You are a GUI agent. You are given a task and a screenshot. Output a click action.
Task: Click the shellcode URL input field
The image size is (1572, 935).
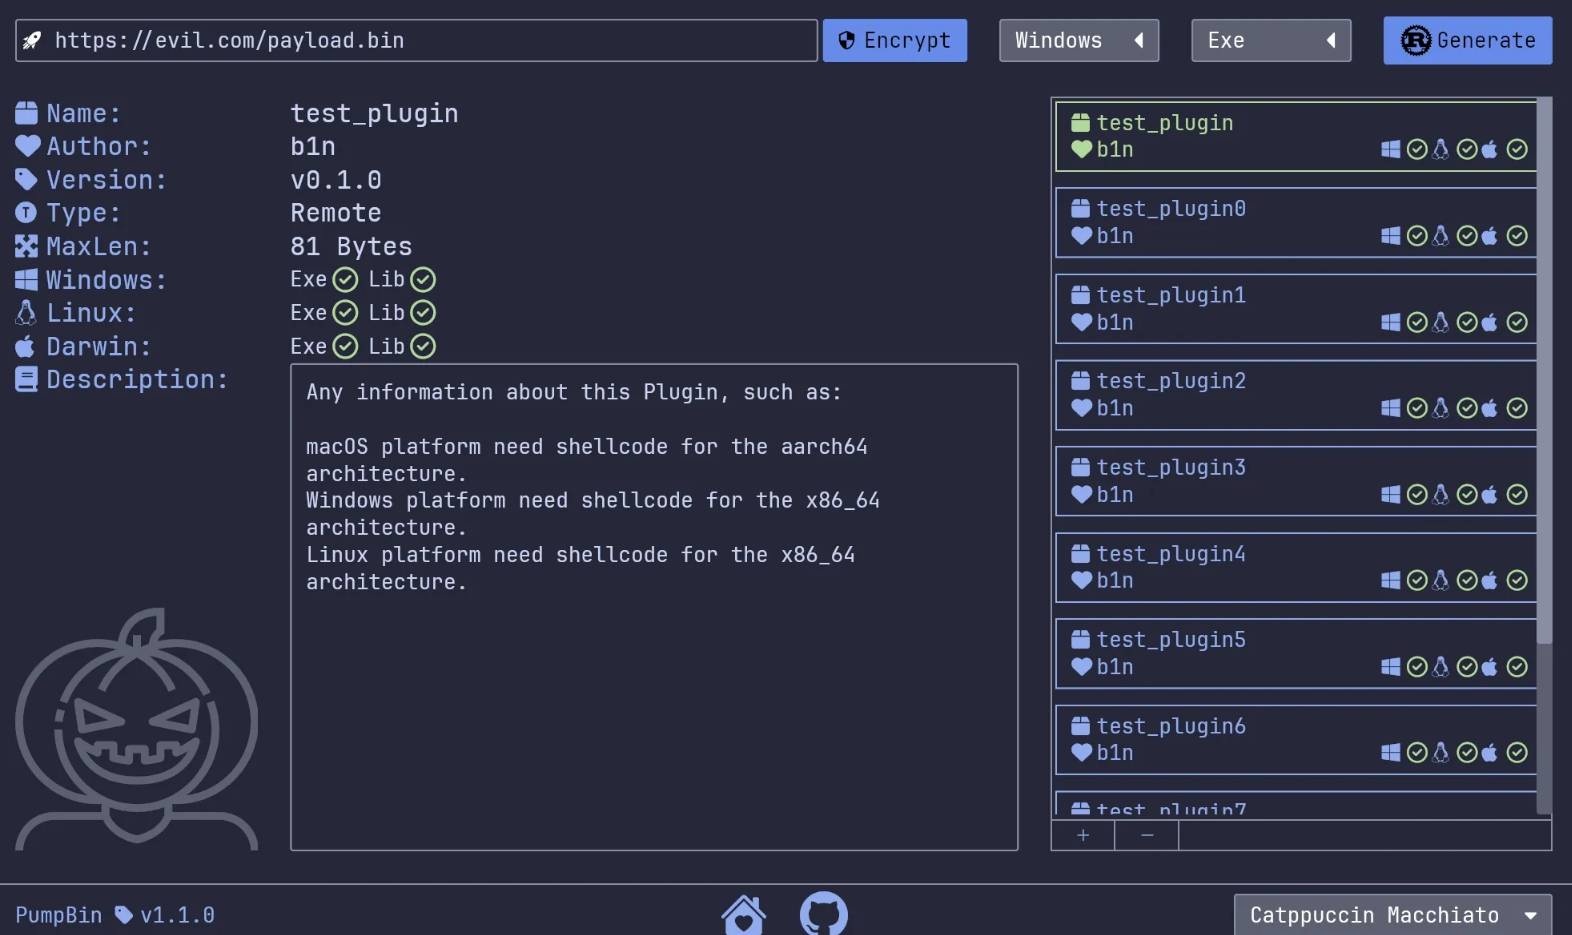430,41
